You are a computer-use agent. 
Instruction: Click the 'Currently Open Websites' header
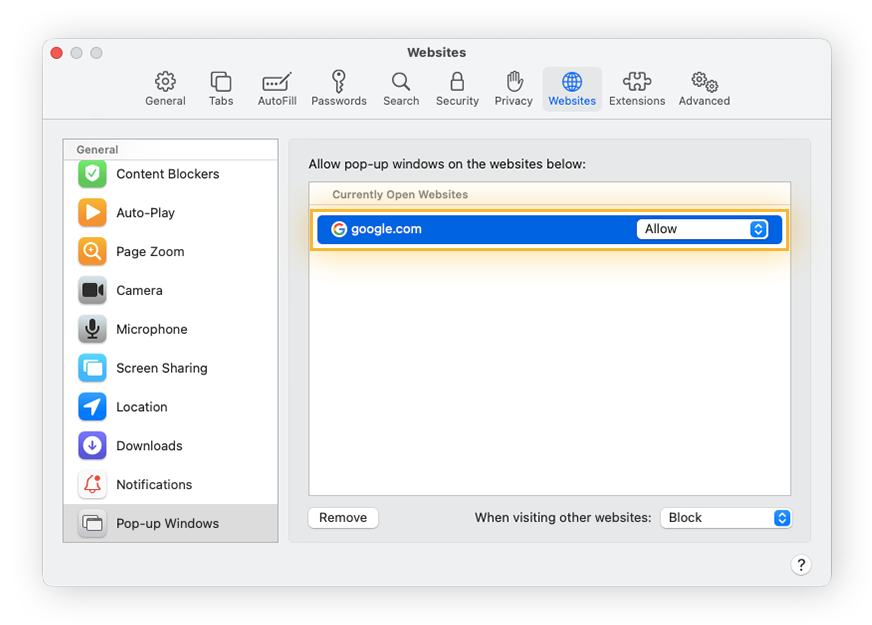pos(400,195)
